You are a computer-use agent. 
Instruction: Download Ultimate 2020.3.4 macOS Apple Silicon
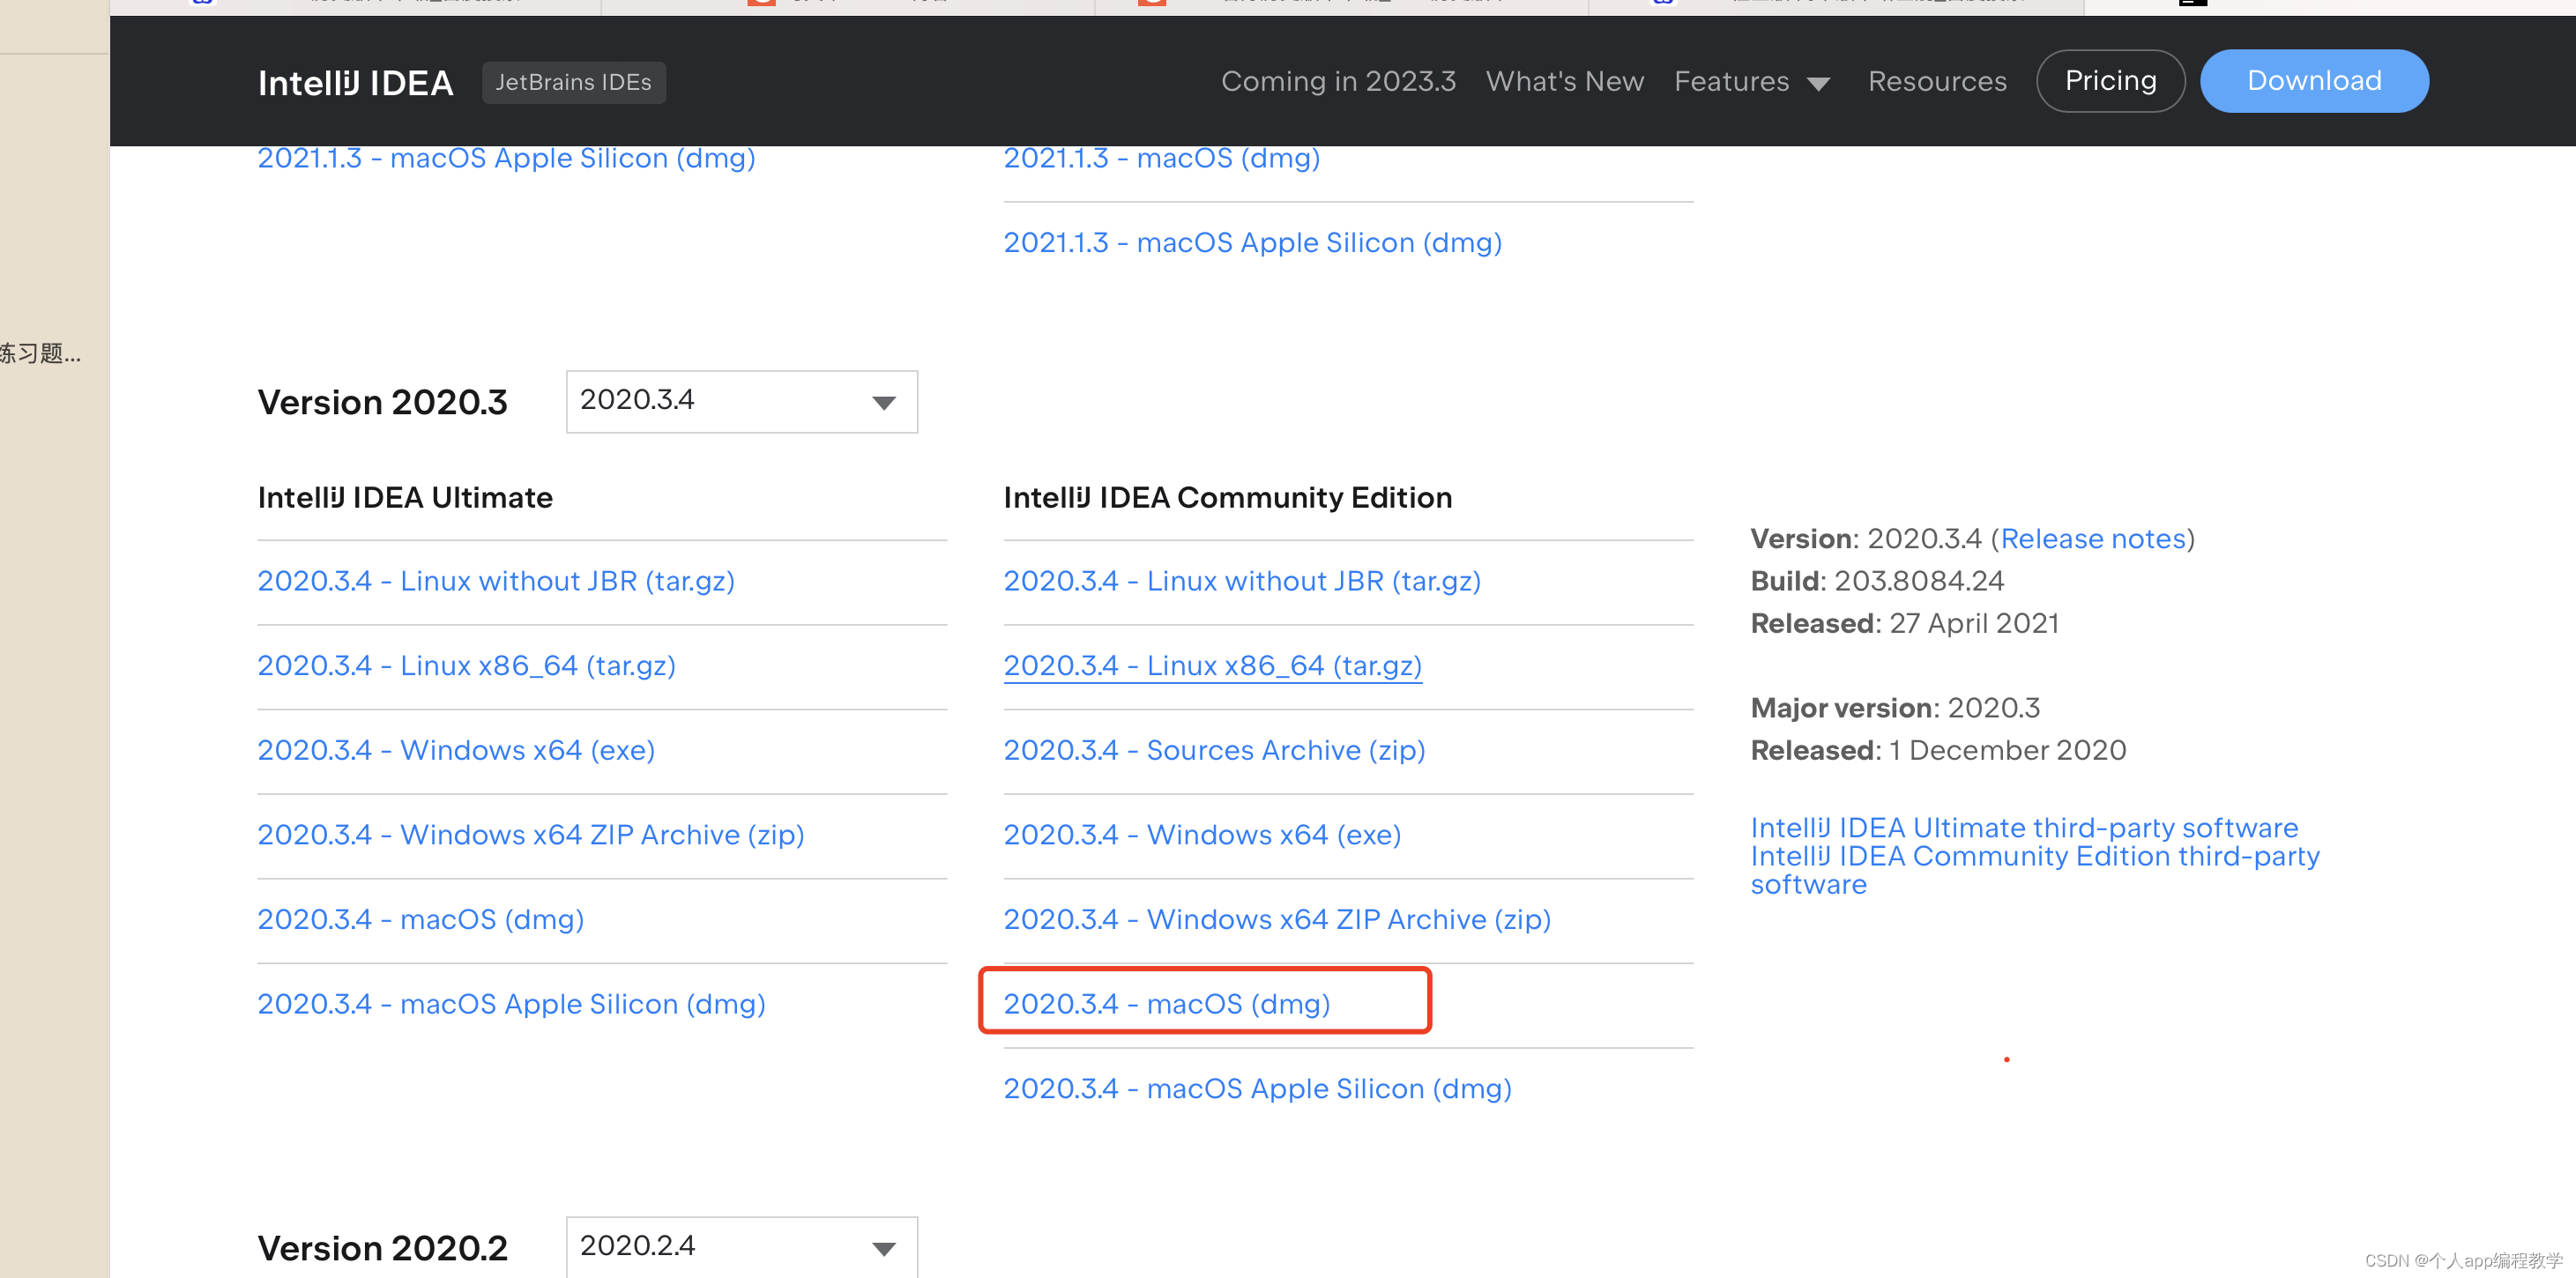pyautogui.click(x=511, y=1003)
